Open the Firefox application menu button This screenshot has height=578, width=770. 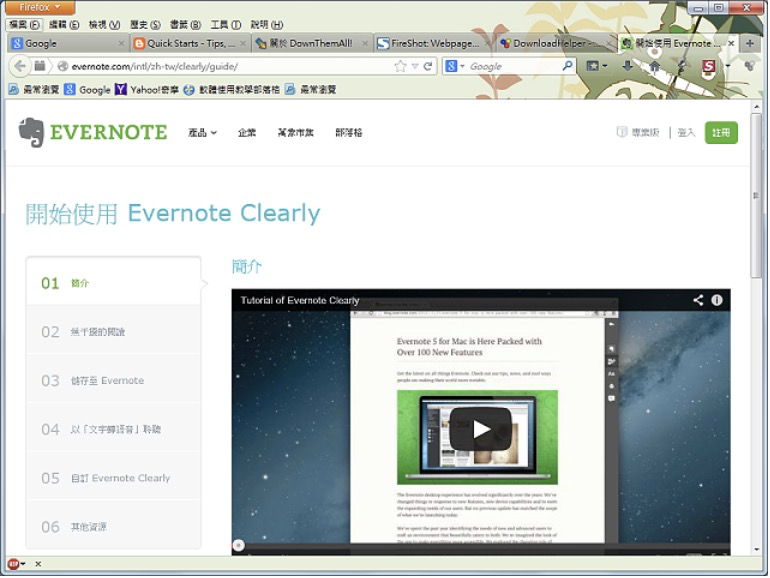[39, 7]
